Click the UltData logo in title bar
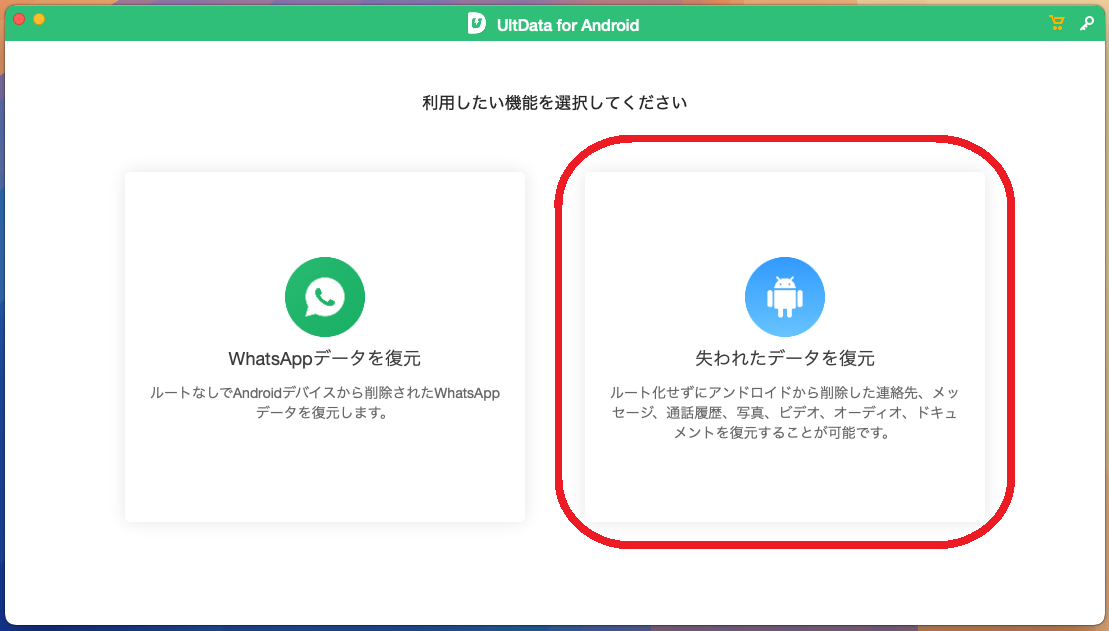Viewport: 1109px width, 631px height. tap(476, 23)
